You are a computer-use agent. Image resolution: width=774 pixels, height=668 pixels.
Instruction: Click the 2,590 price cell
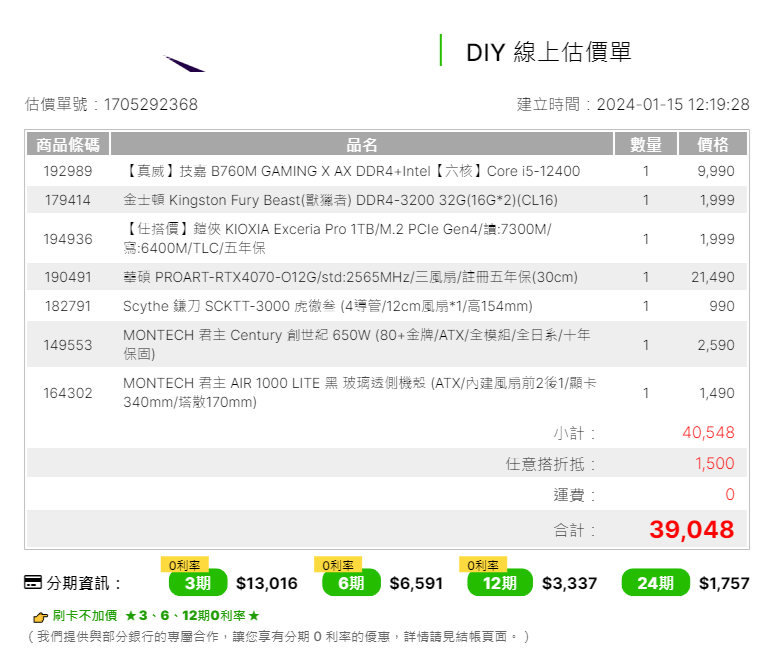(x=716, y=345)
